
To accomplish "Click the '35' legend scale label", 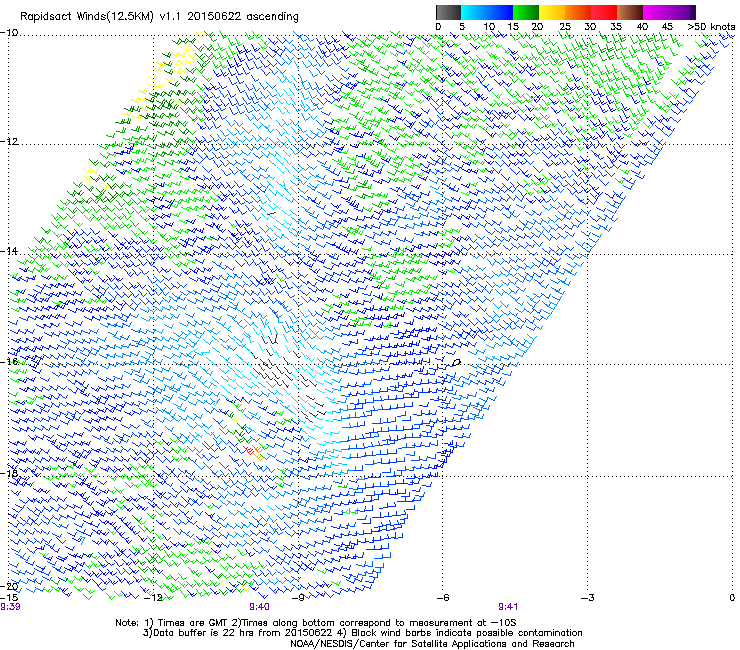I will pyautogui.click(x=616, y=27).
